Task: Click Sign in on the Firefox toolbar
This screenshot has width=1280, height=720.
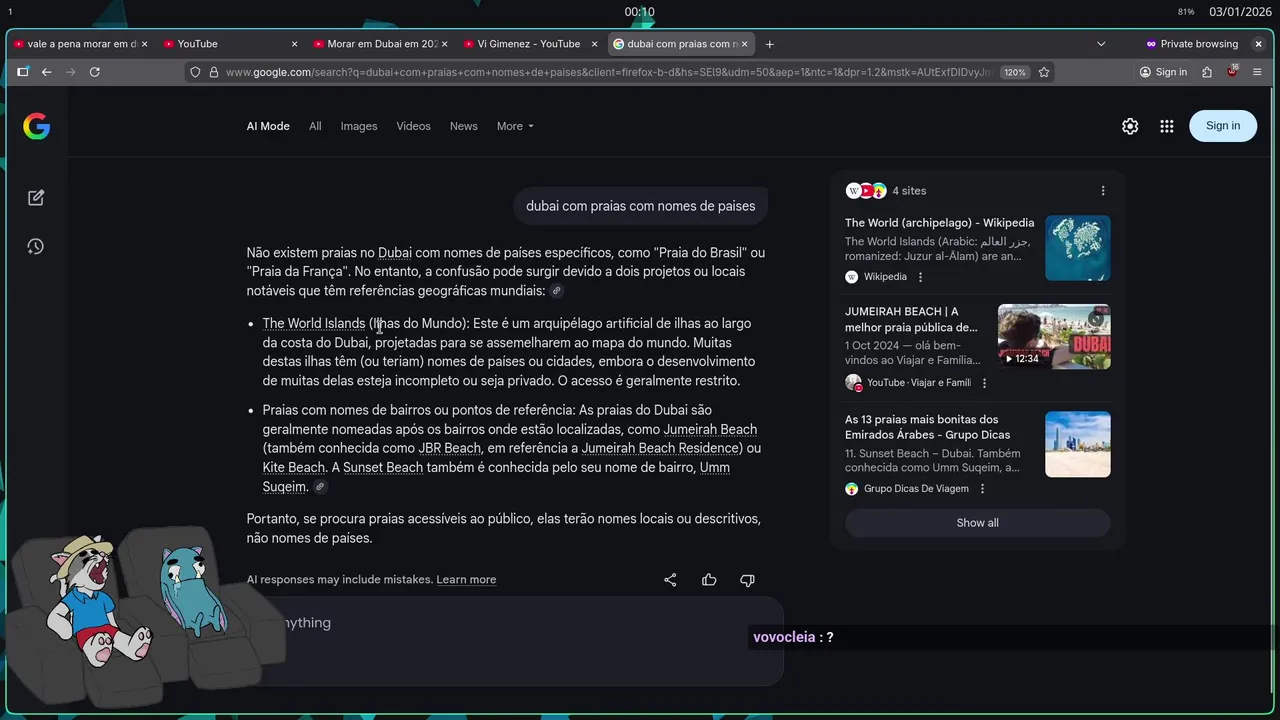Action: pyautogui.click(x=1163, y=72)
